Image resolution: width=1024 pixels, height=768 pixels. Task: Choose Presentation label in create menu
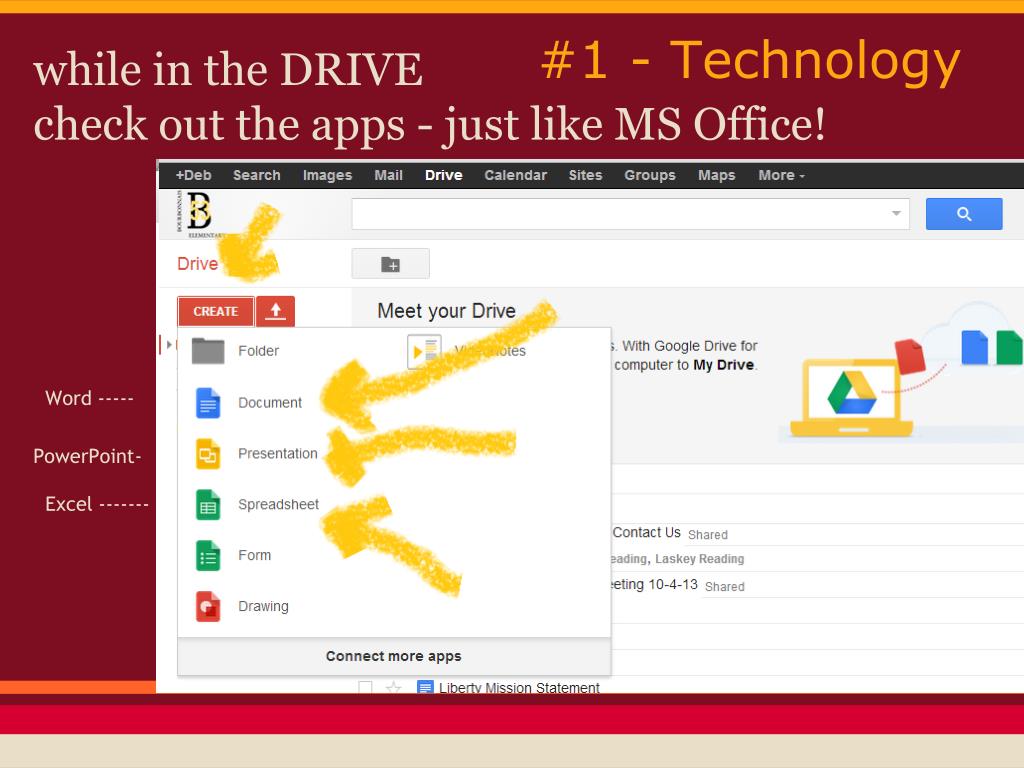pos(278,453)
